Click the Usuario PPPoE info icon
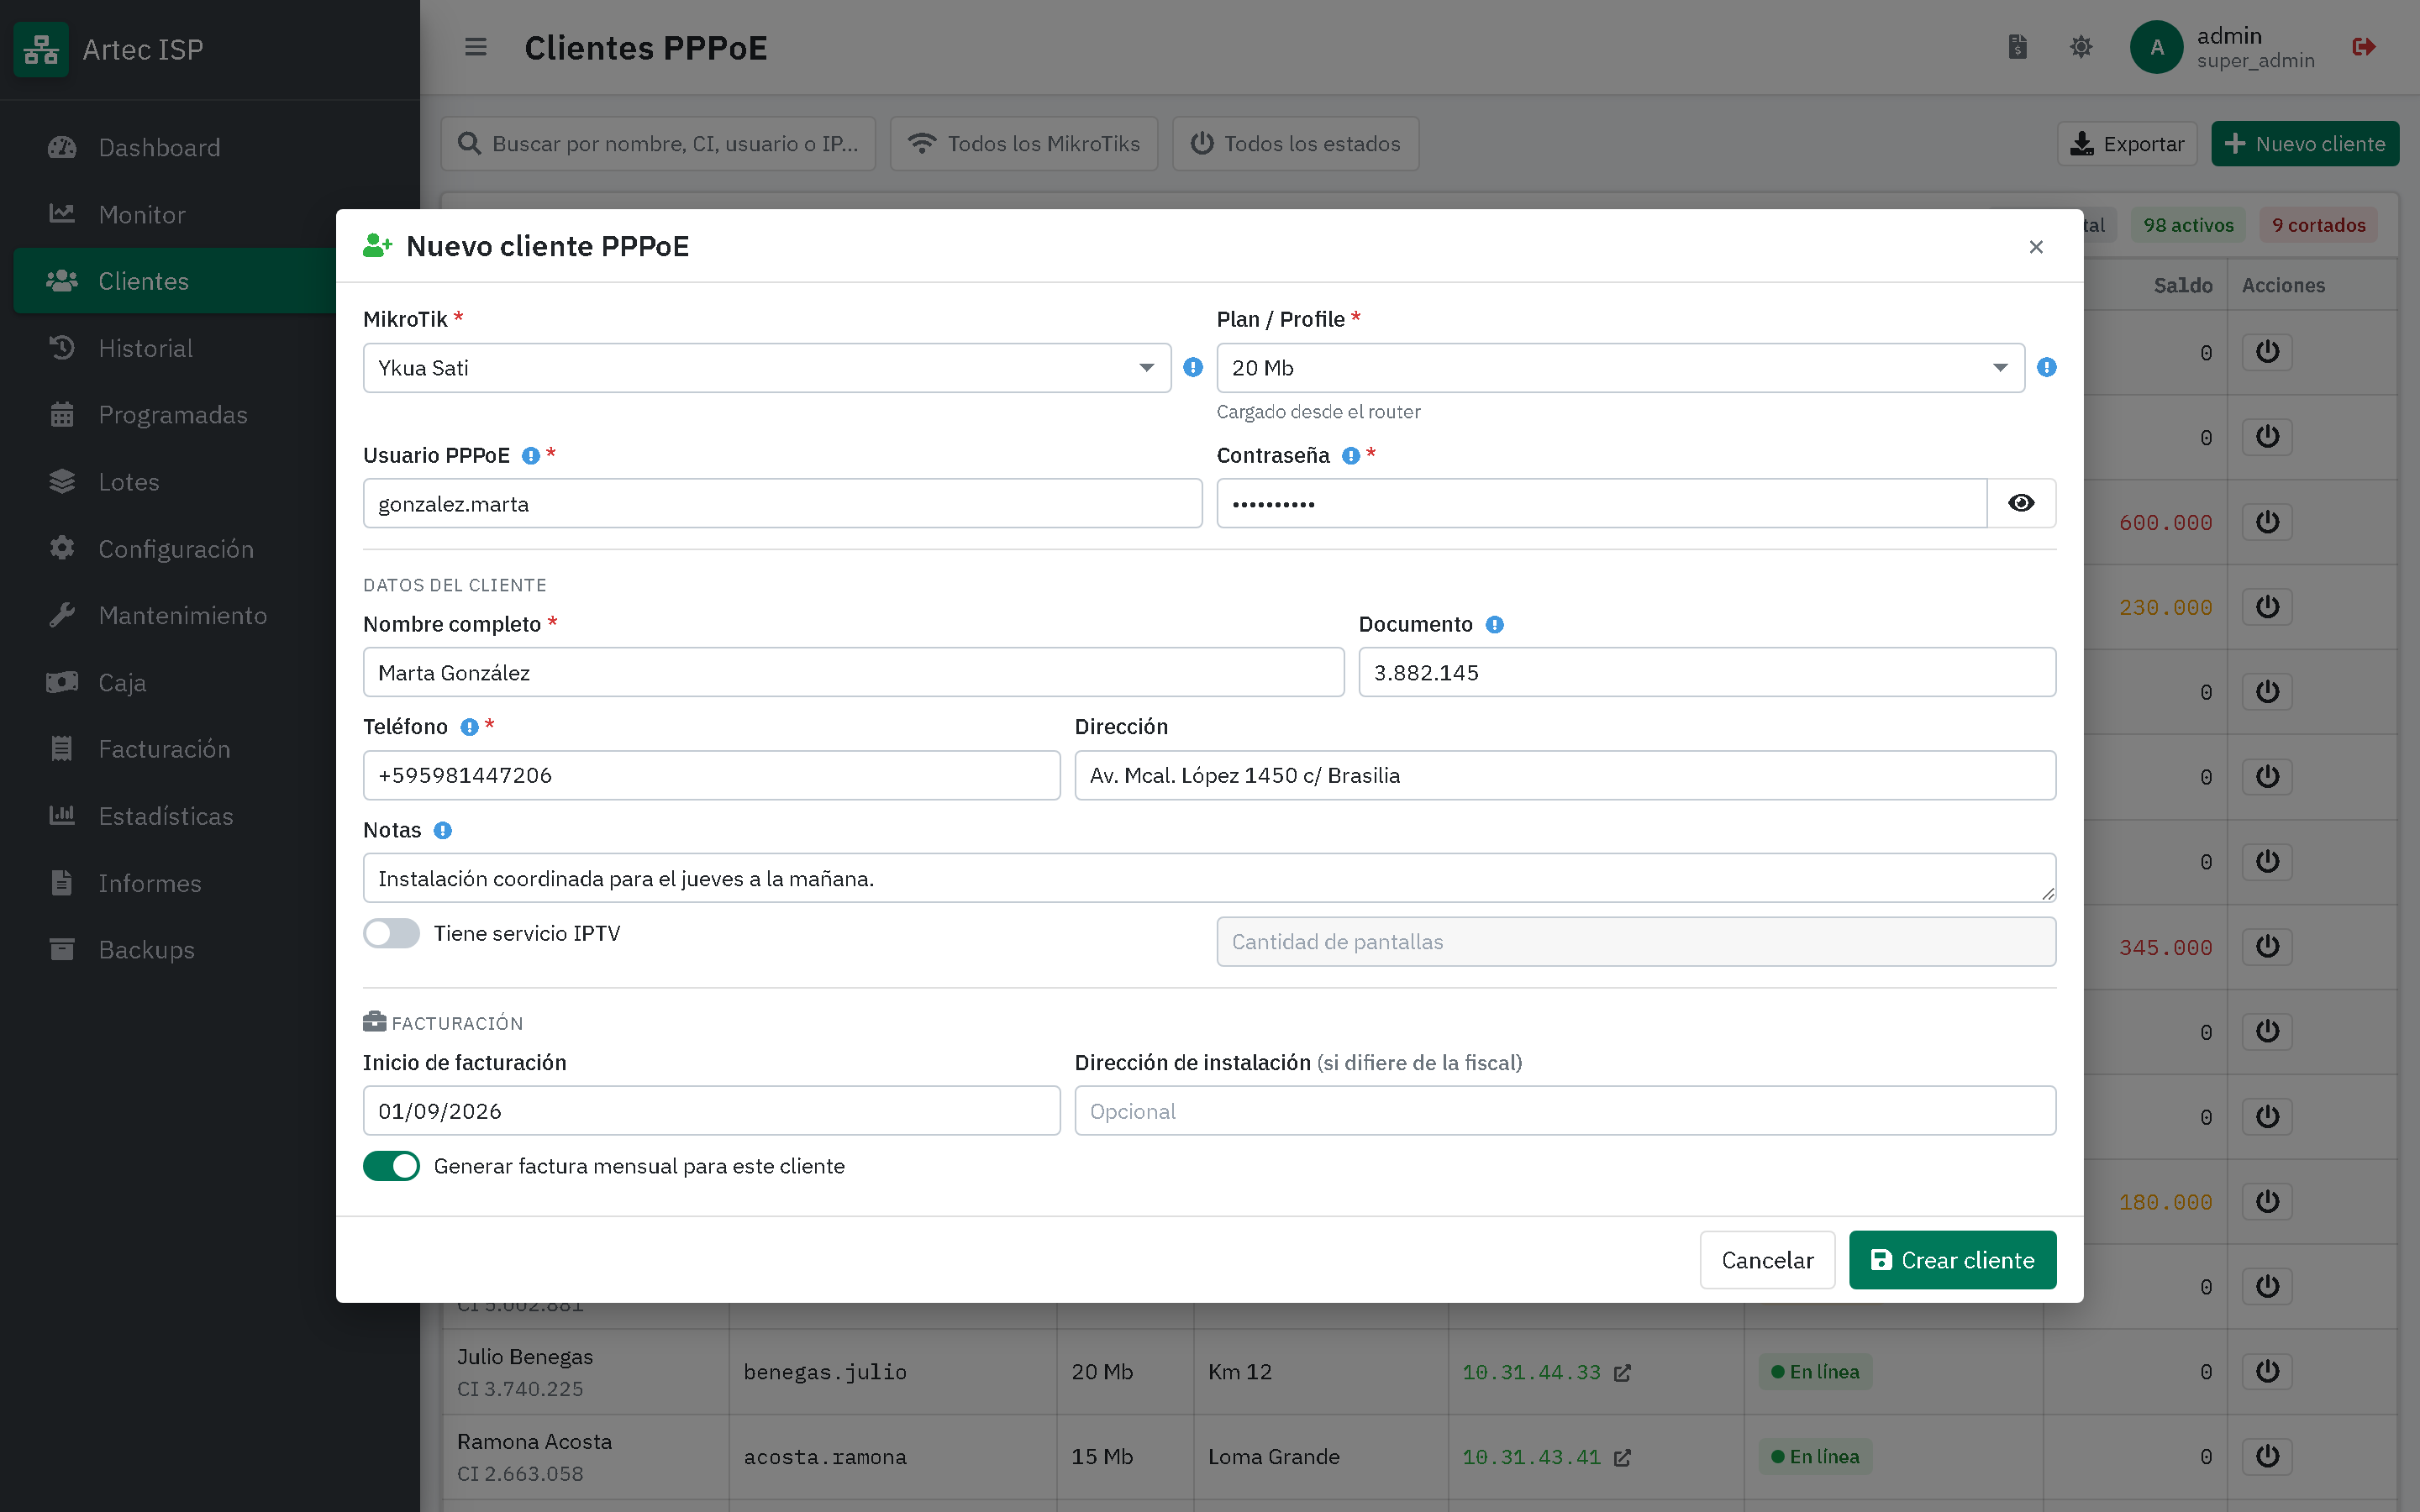Image resolution: width=2420 pixels, height=1512 pixels. [x=531, y=456]
